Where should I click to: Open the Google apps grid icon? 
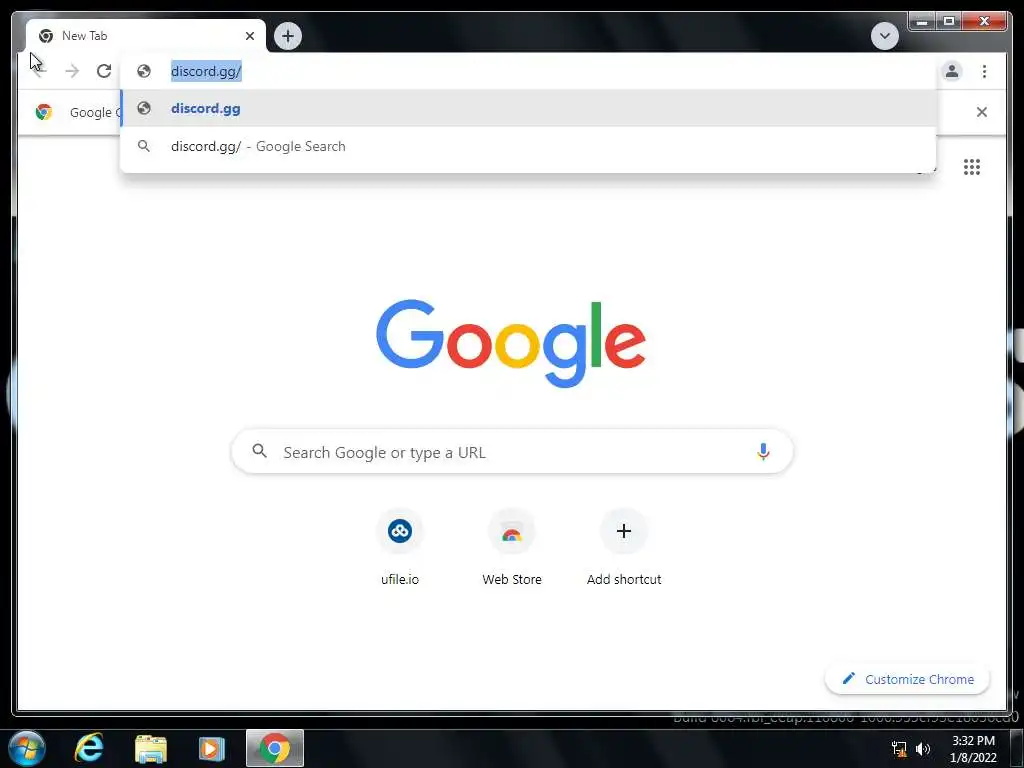(971, 167)
